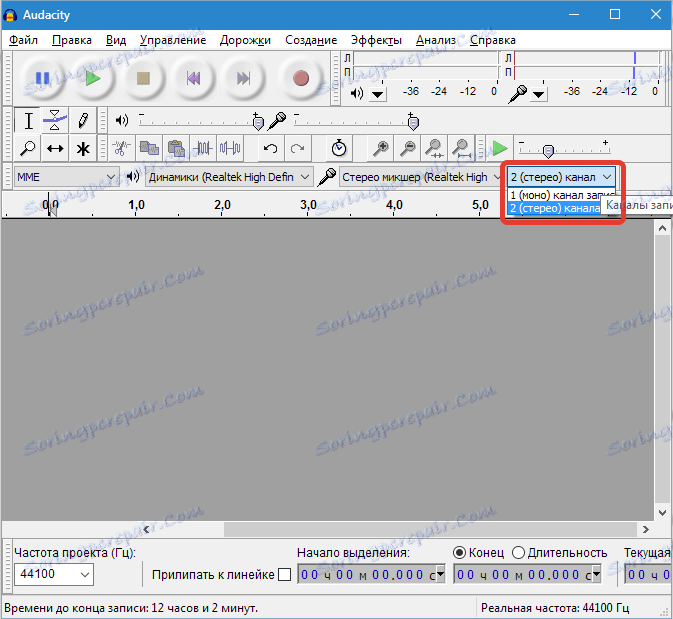Open the Анализ menu
This screenshot has width=673, height=619.
pyautogui.click(x=436, y=40)
